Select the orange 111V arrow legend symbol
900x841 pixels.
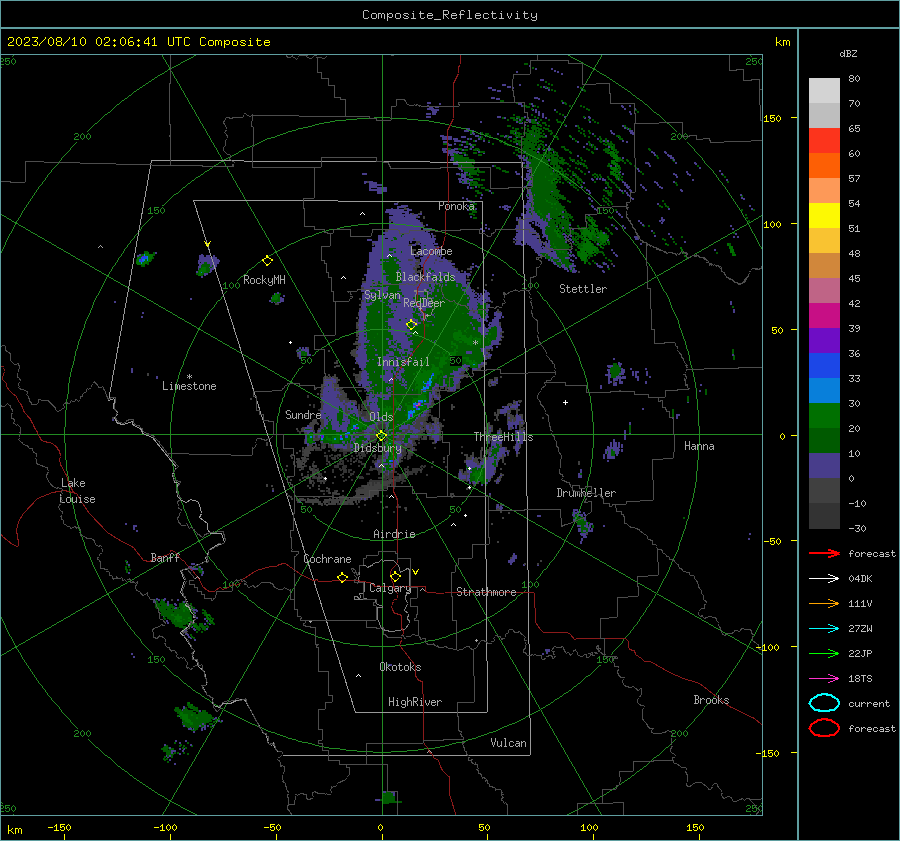click(x=824, y=603)
